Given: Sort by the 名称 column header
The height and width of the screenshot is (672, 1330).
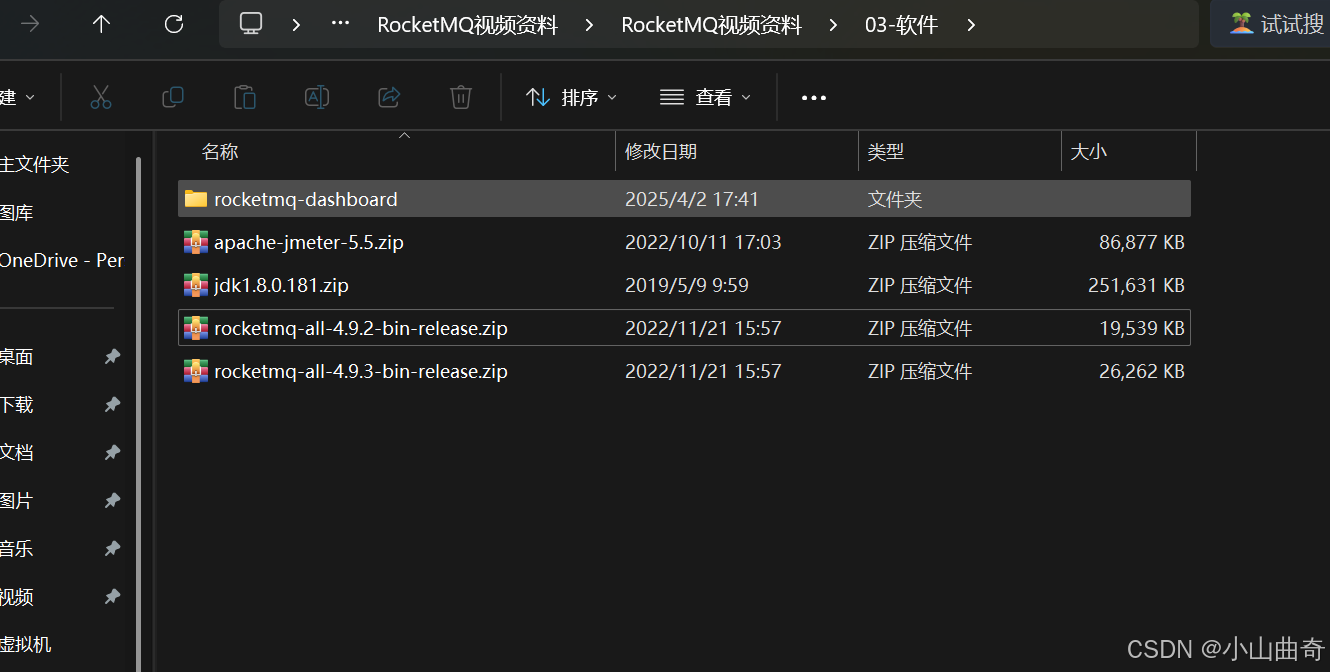Looking at the screenshot, I should tap(220, 152).
